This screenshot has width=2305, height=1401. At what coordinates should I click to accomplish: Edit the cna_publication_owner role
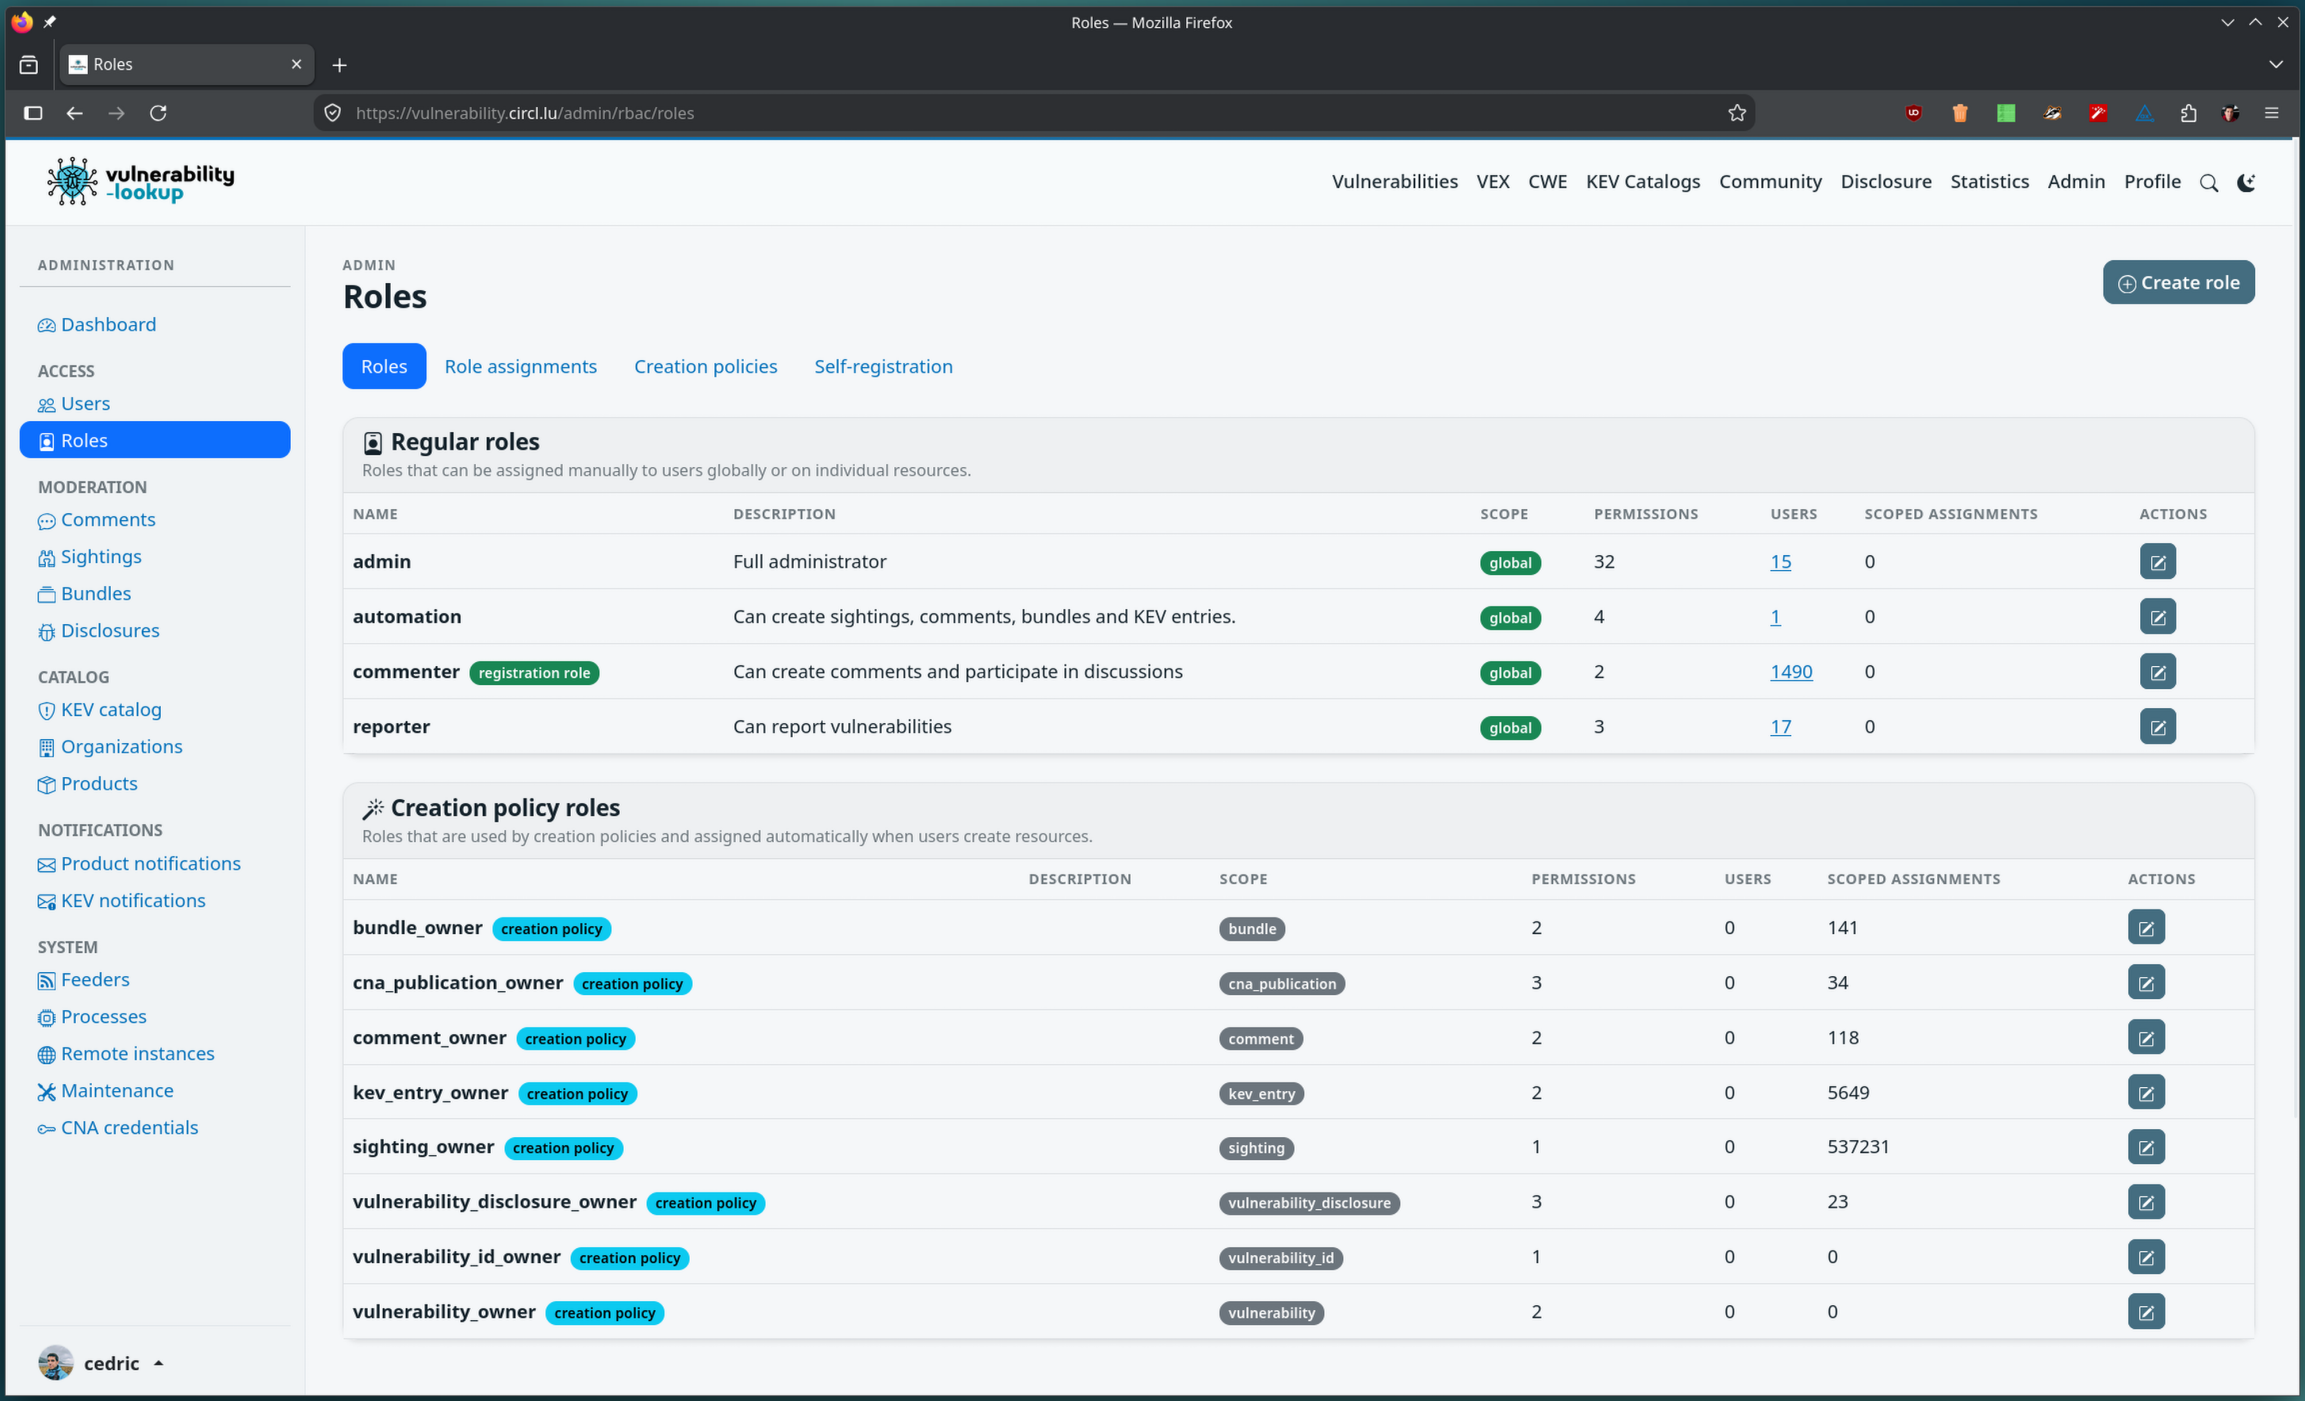[x=2146, y=983]
